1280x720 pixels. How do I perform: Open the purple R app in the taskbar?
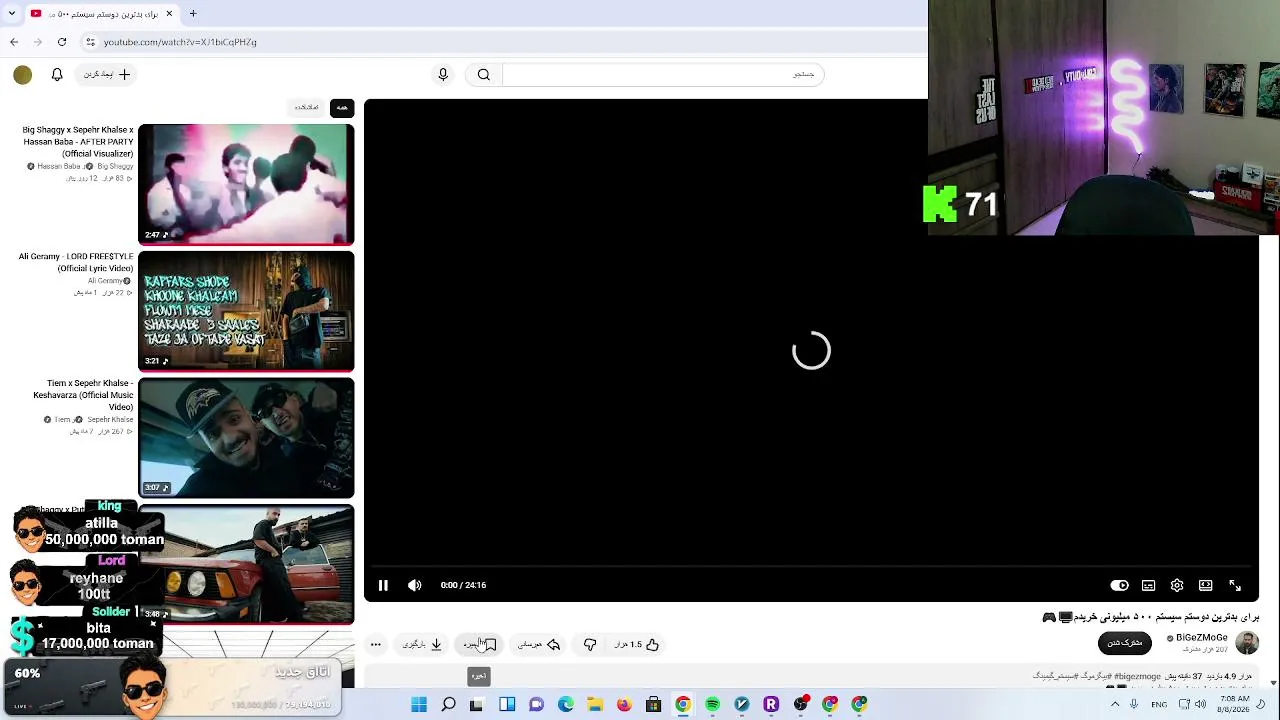pos(771,705)
